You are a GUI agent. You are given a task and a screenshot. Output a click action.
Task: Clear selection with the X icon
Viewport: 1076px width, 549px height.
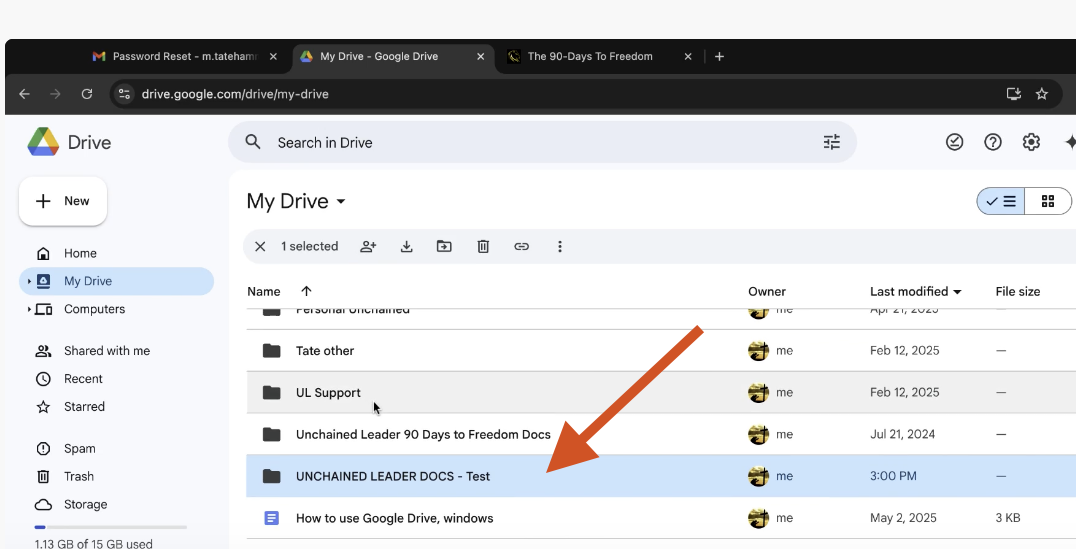click(x=260, y=246)
